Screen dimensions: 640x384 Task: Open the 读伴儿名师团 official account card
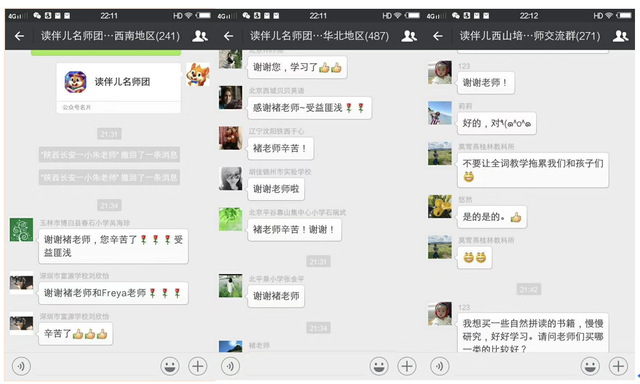click(x=118, y=88)
